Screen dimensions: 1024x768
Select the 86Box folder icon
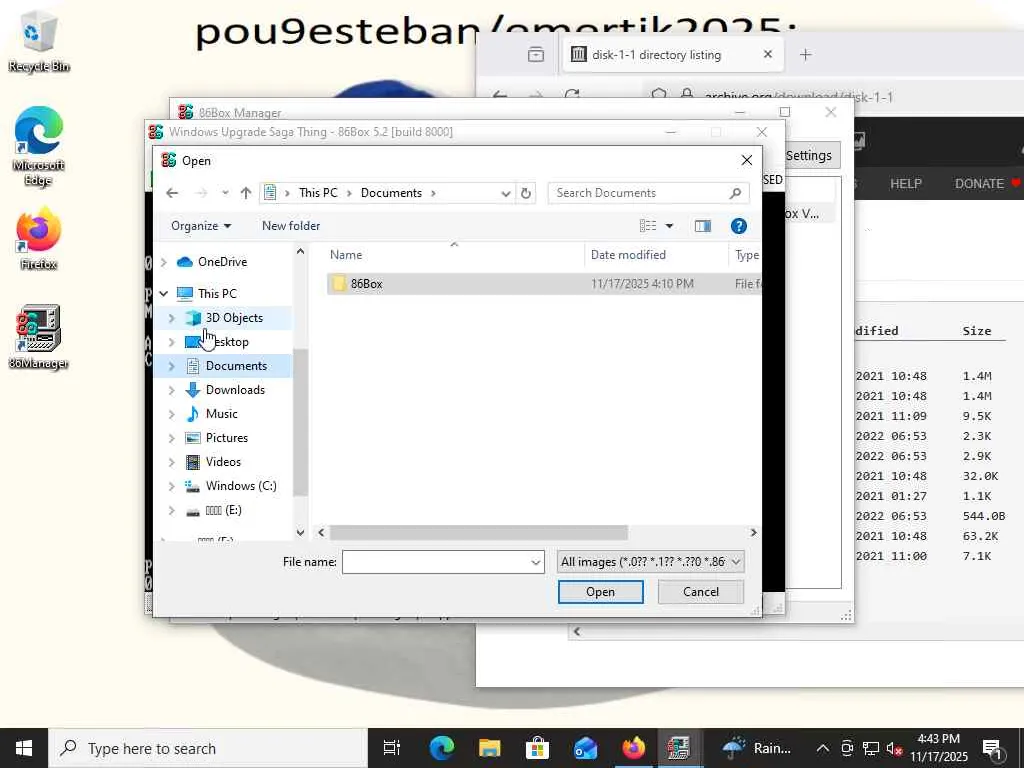pos(338,283)
